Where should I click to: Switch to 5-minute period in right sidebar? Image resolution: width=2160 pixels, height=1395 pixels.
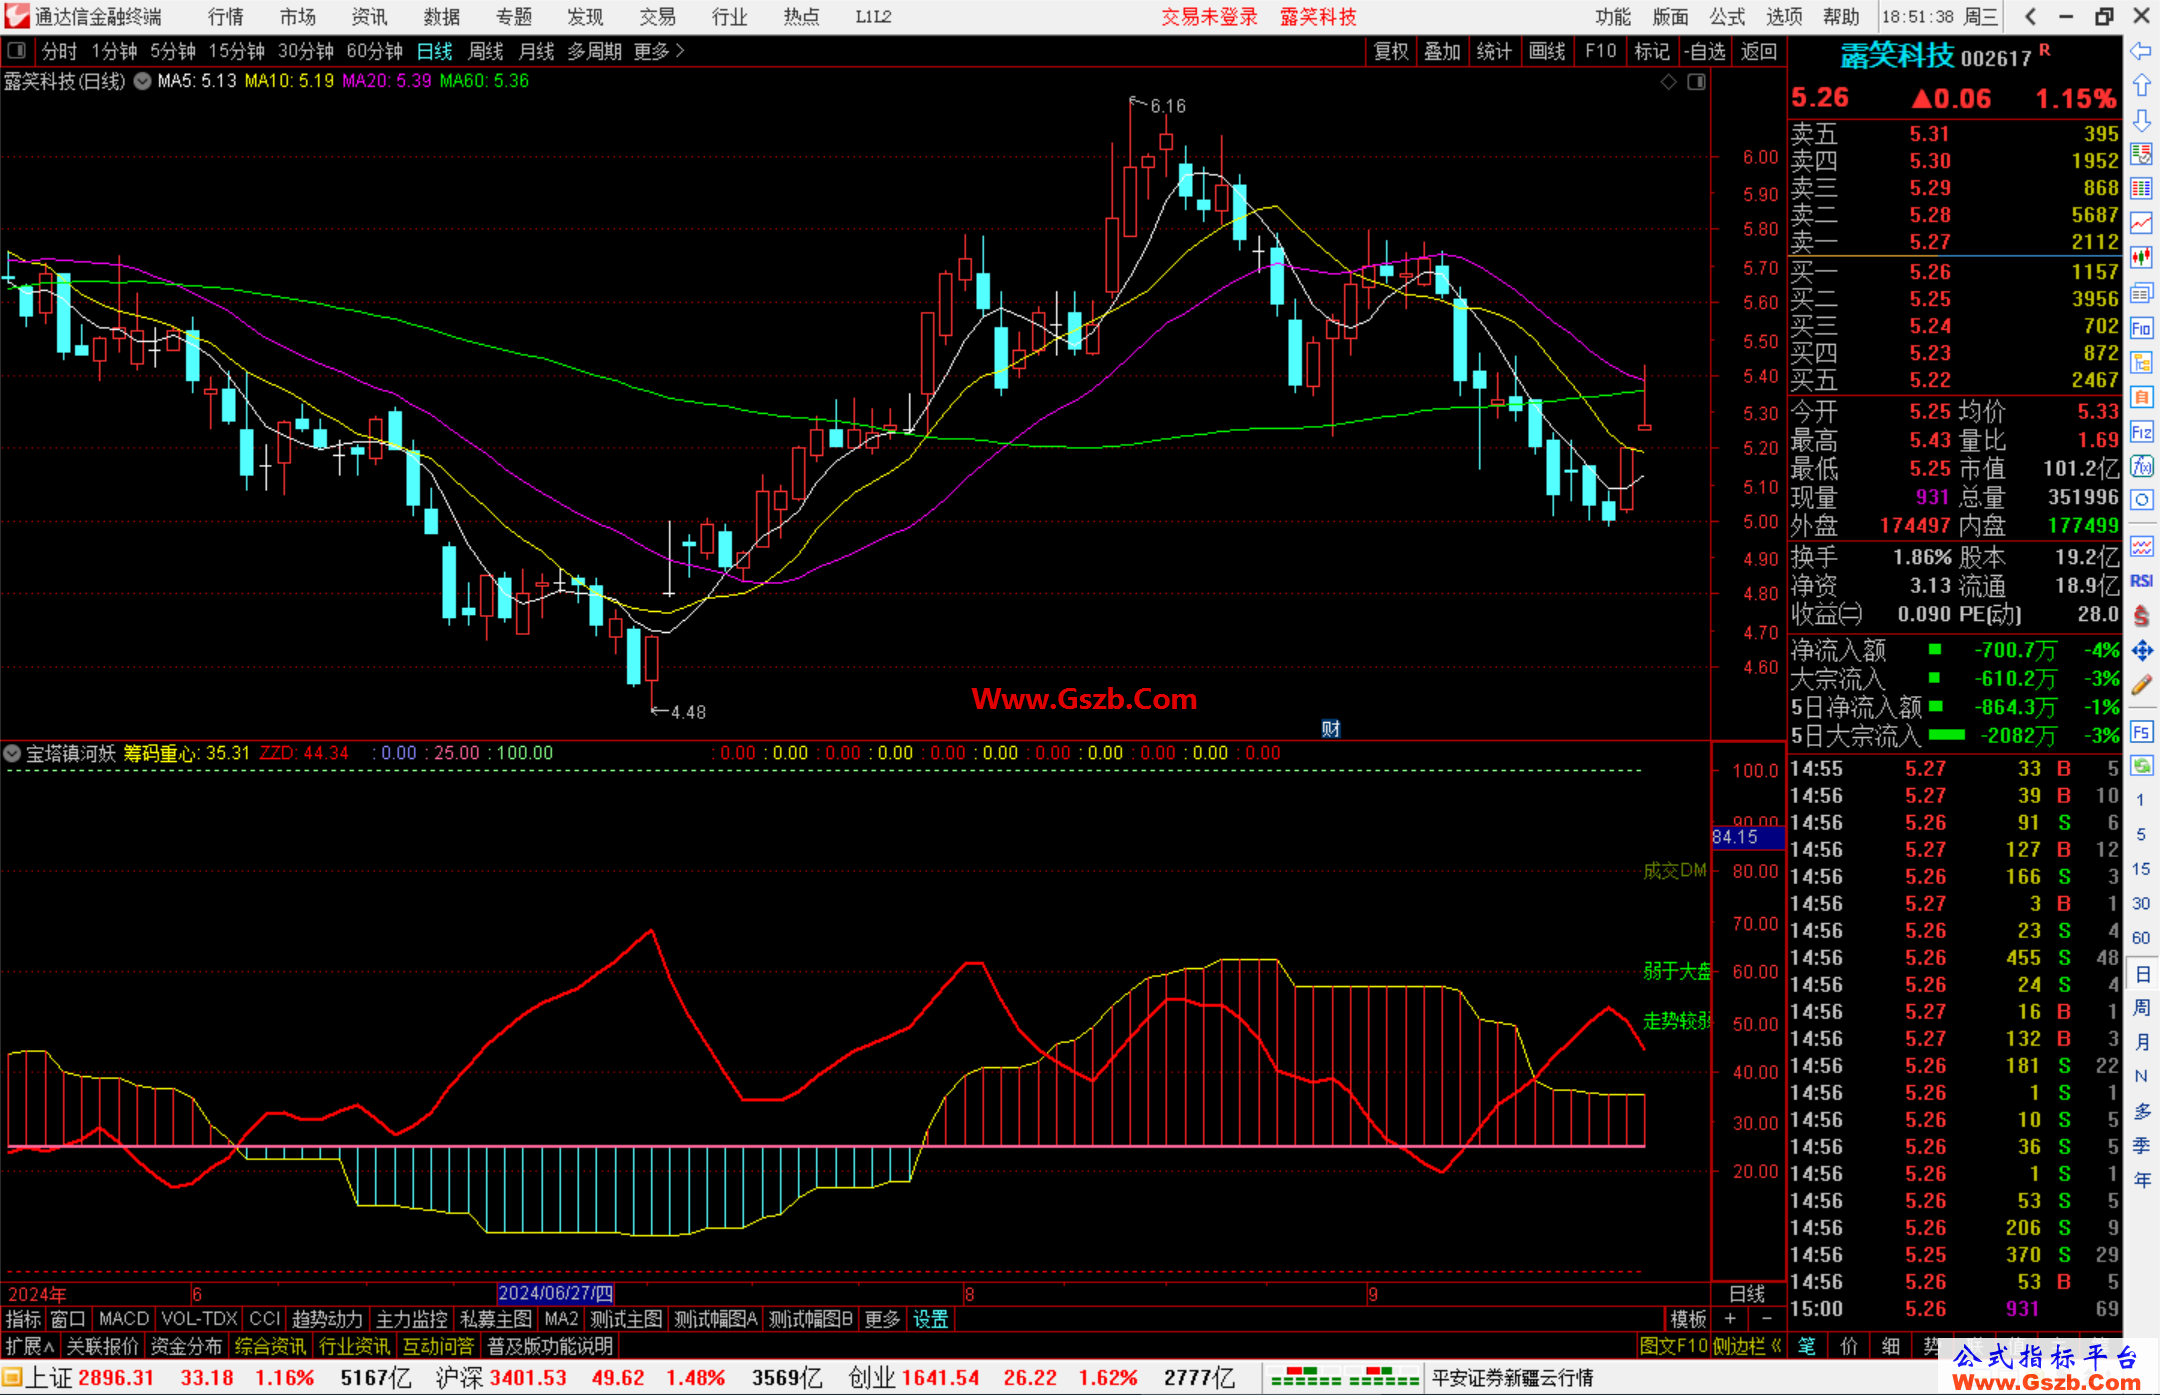coord(2141,834)
